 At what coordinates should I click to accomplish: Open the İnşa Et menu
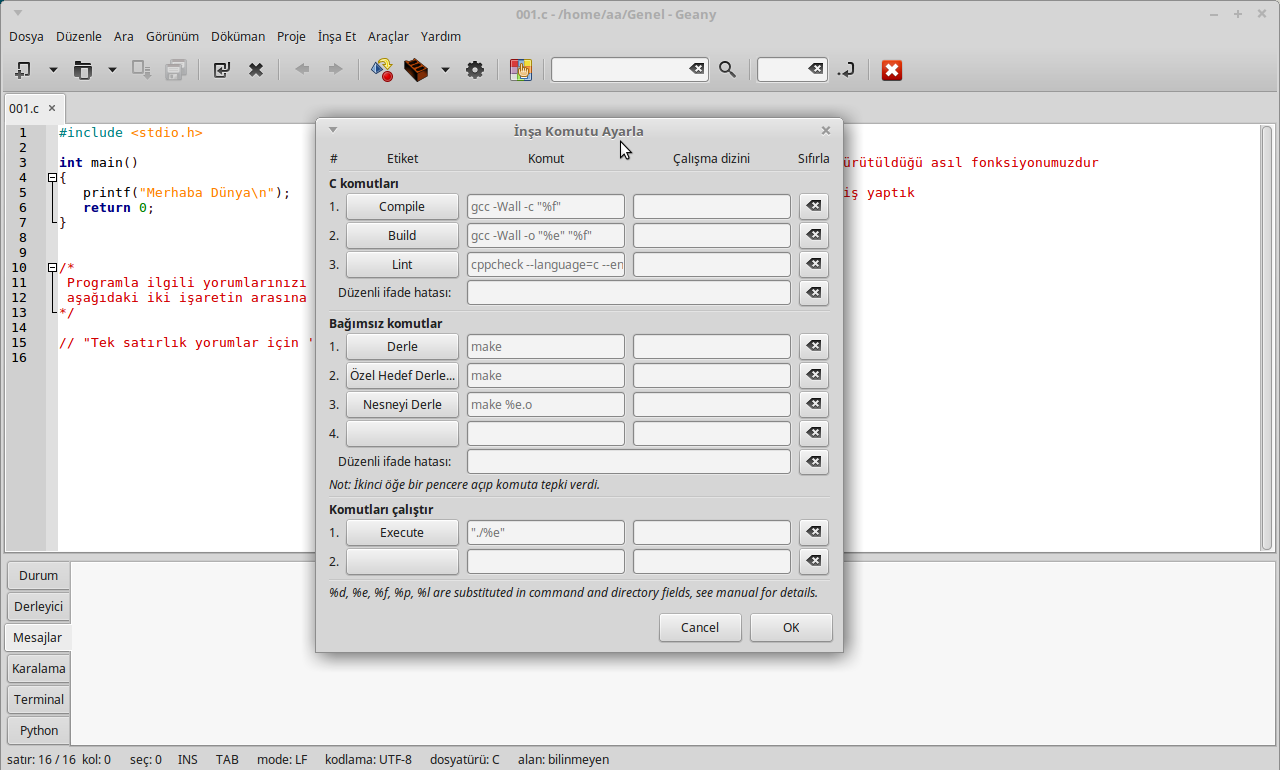[x=337, y=36]
